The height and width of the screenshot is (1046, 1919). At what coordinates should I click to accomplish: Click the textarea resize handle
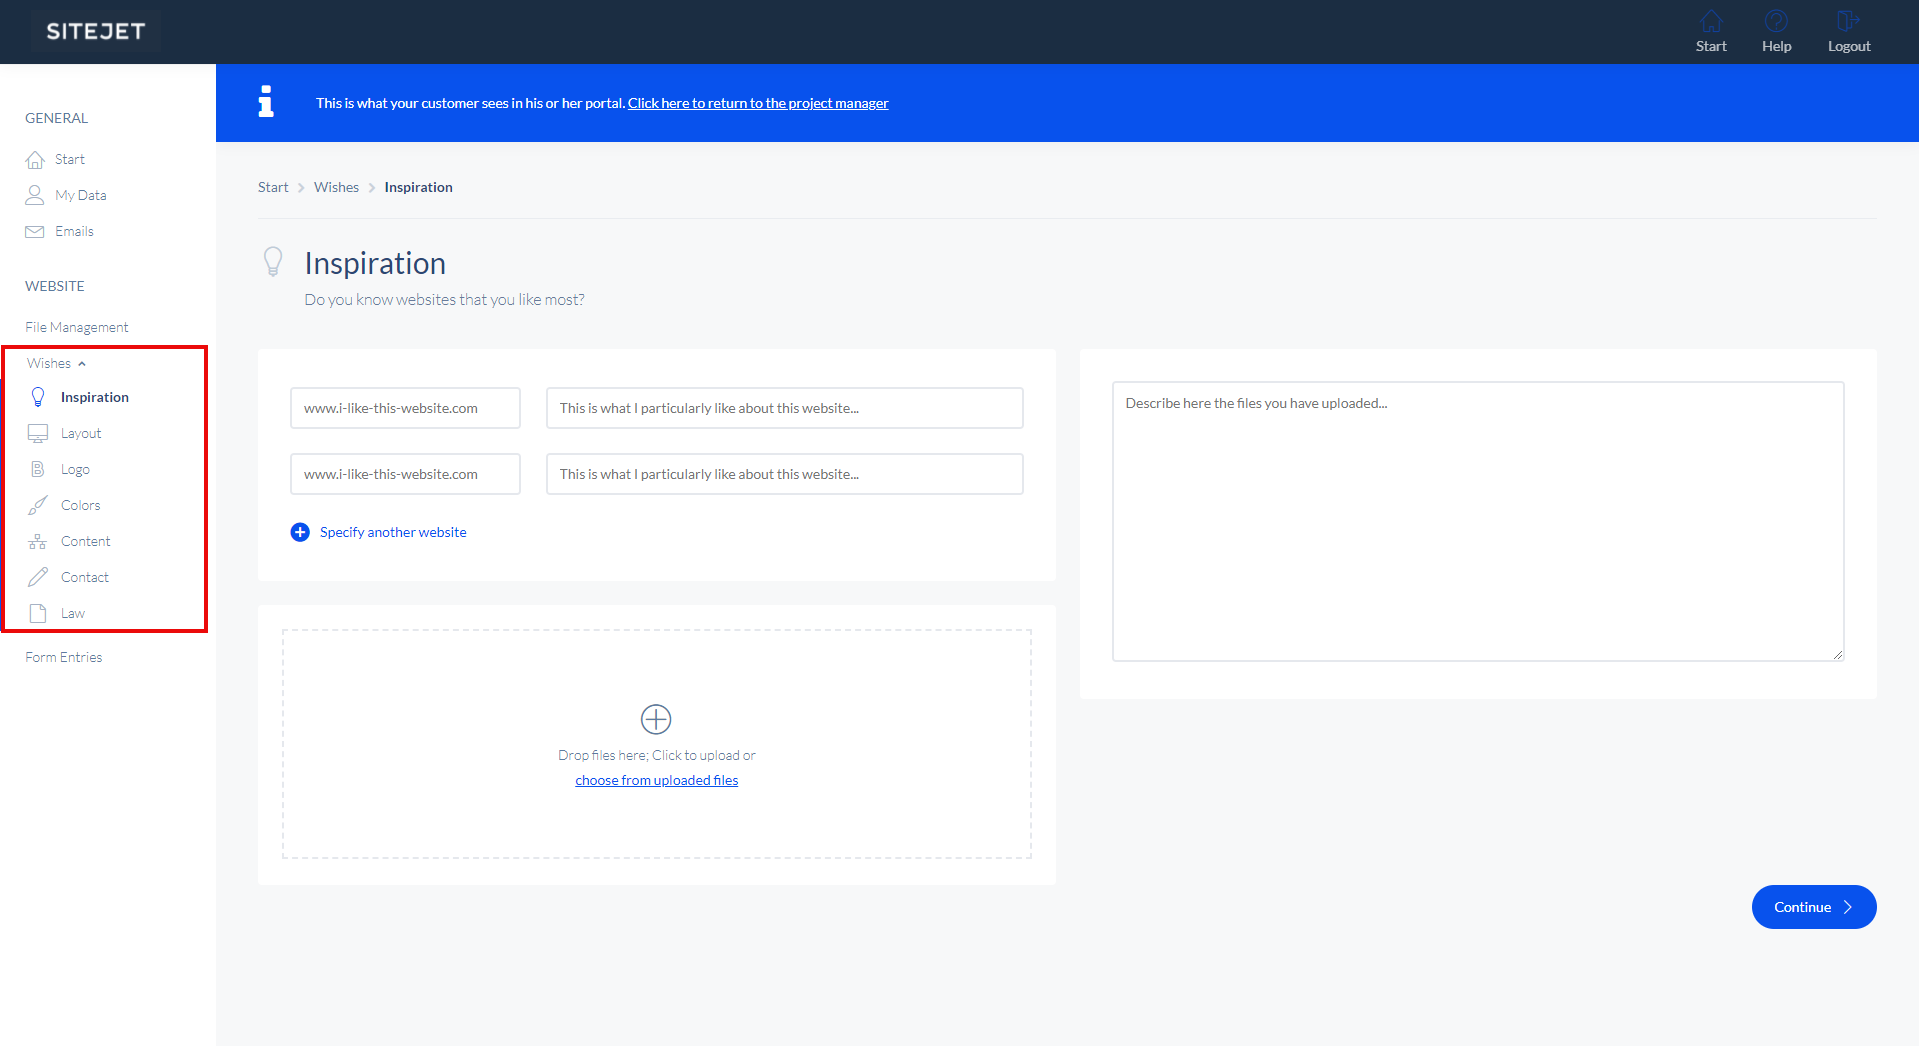tap(1838, 655)
